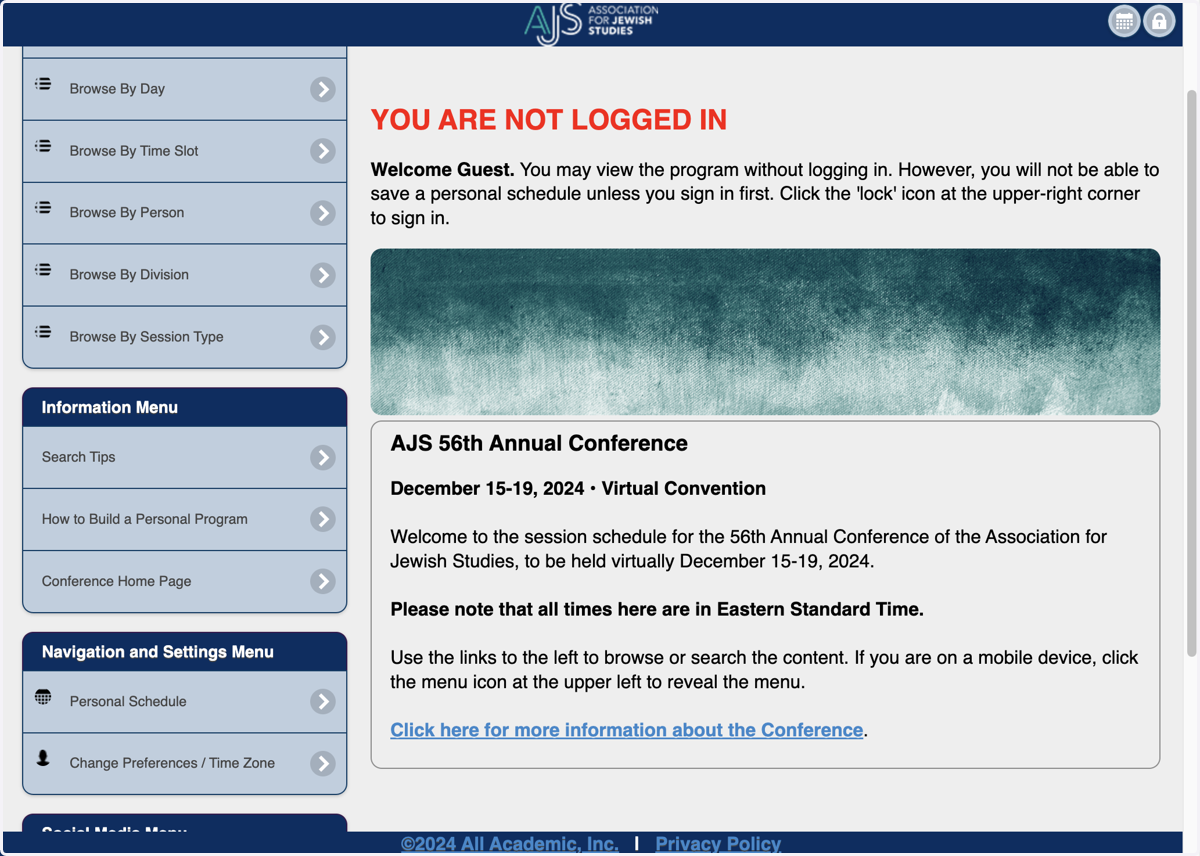This screenshot has height=856, width=1200.
Task: Open the ©2024 All Academic, Inc. link
Action: coord(510,844)
